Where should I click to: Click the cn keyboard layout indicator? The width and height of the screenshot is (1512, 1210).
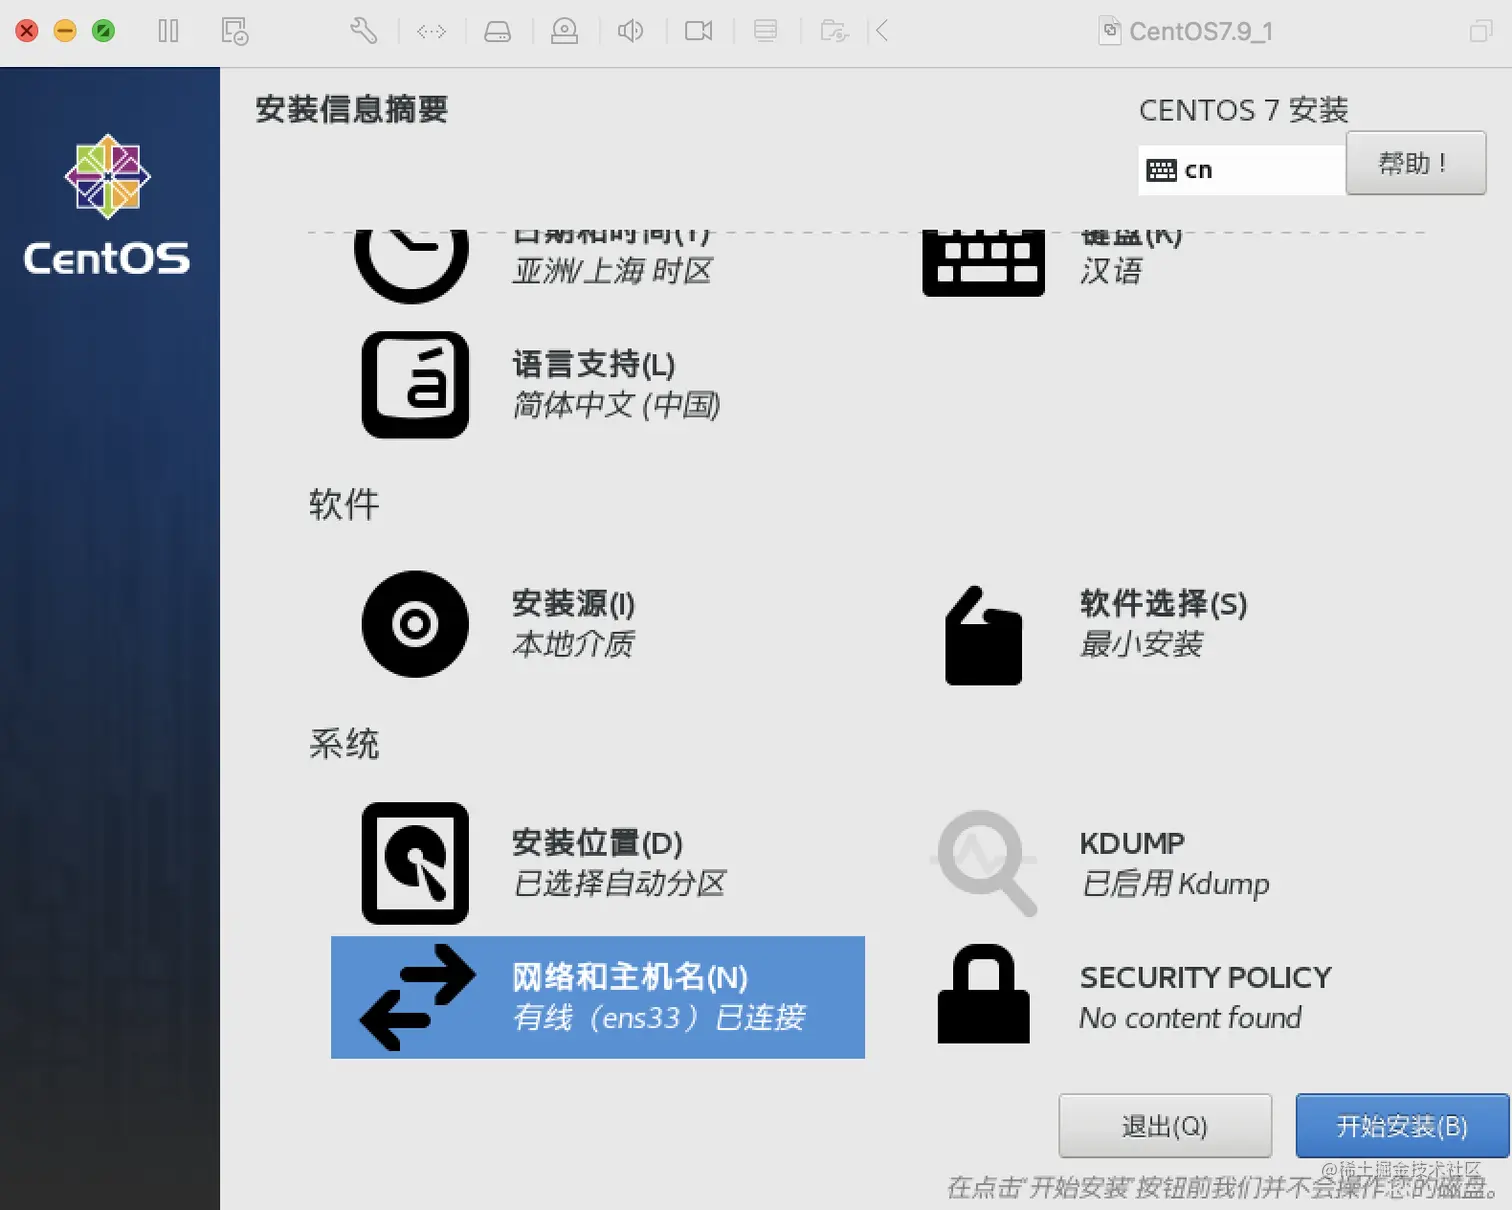click(1242, 170)
